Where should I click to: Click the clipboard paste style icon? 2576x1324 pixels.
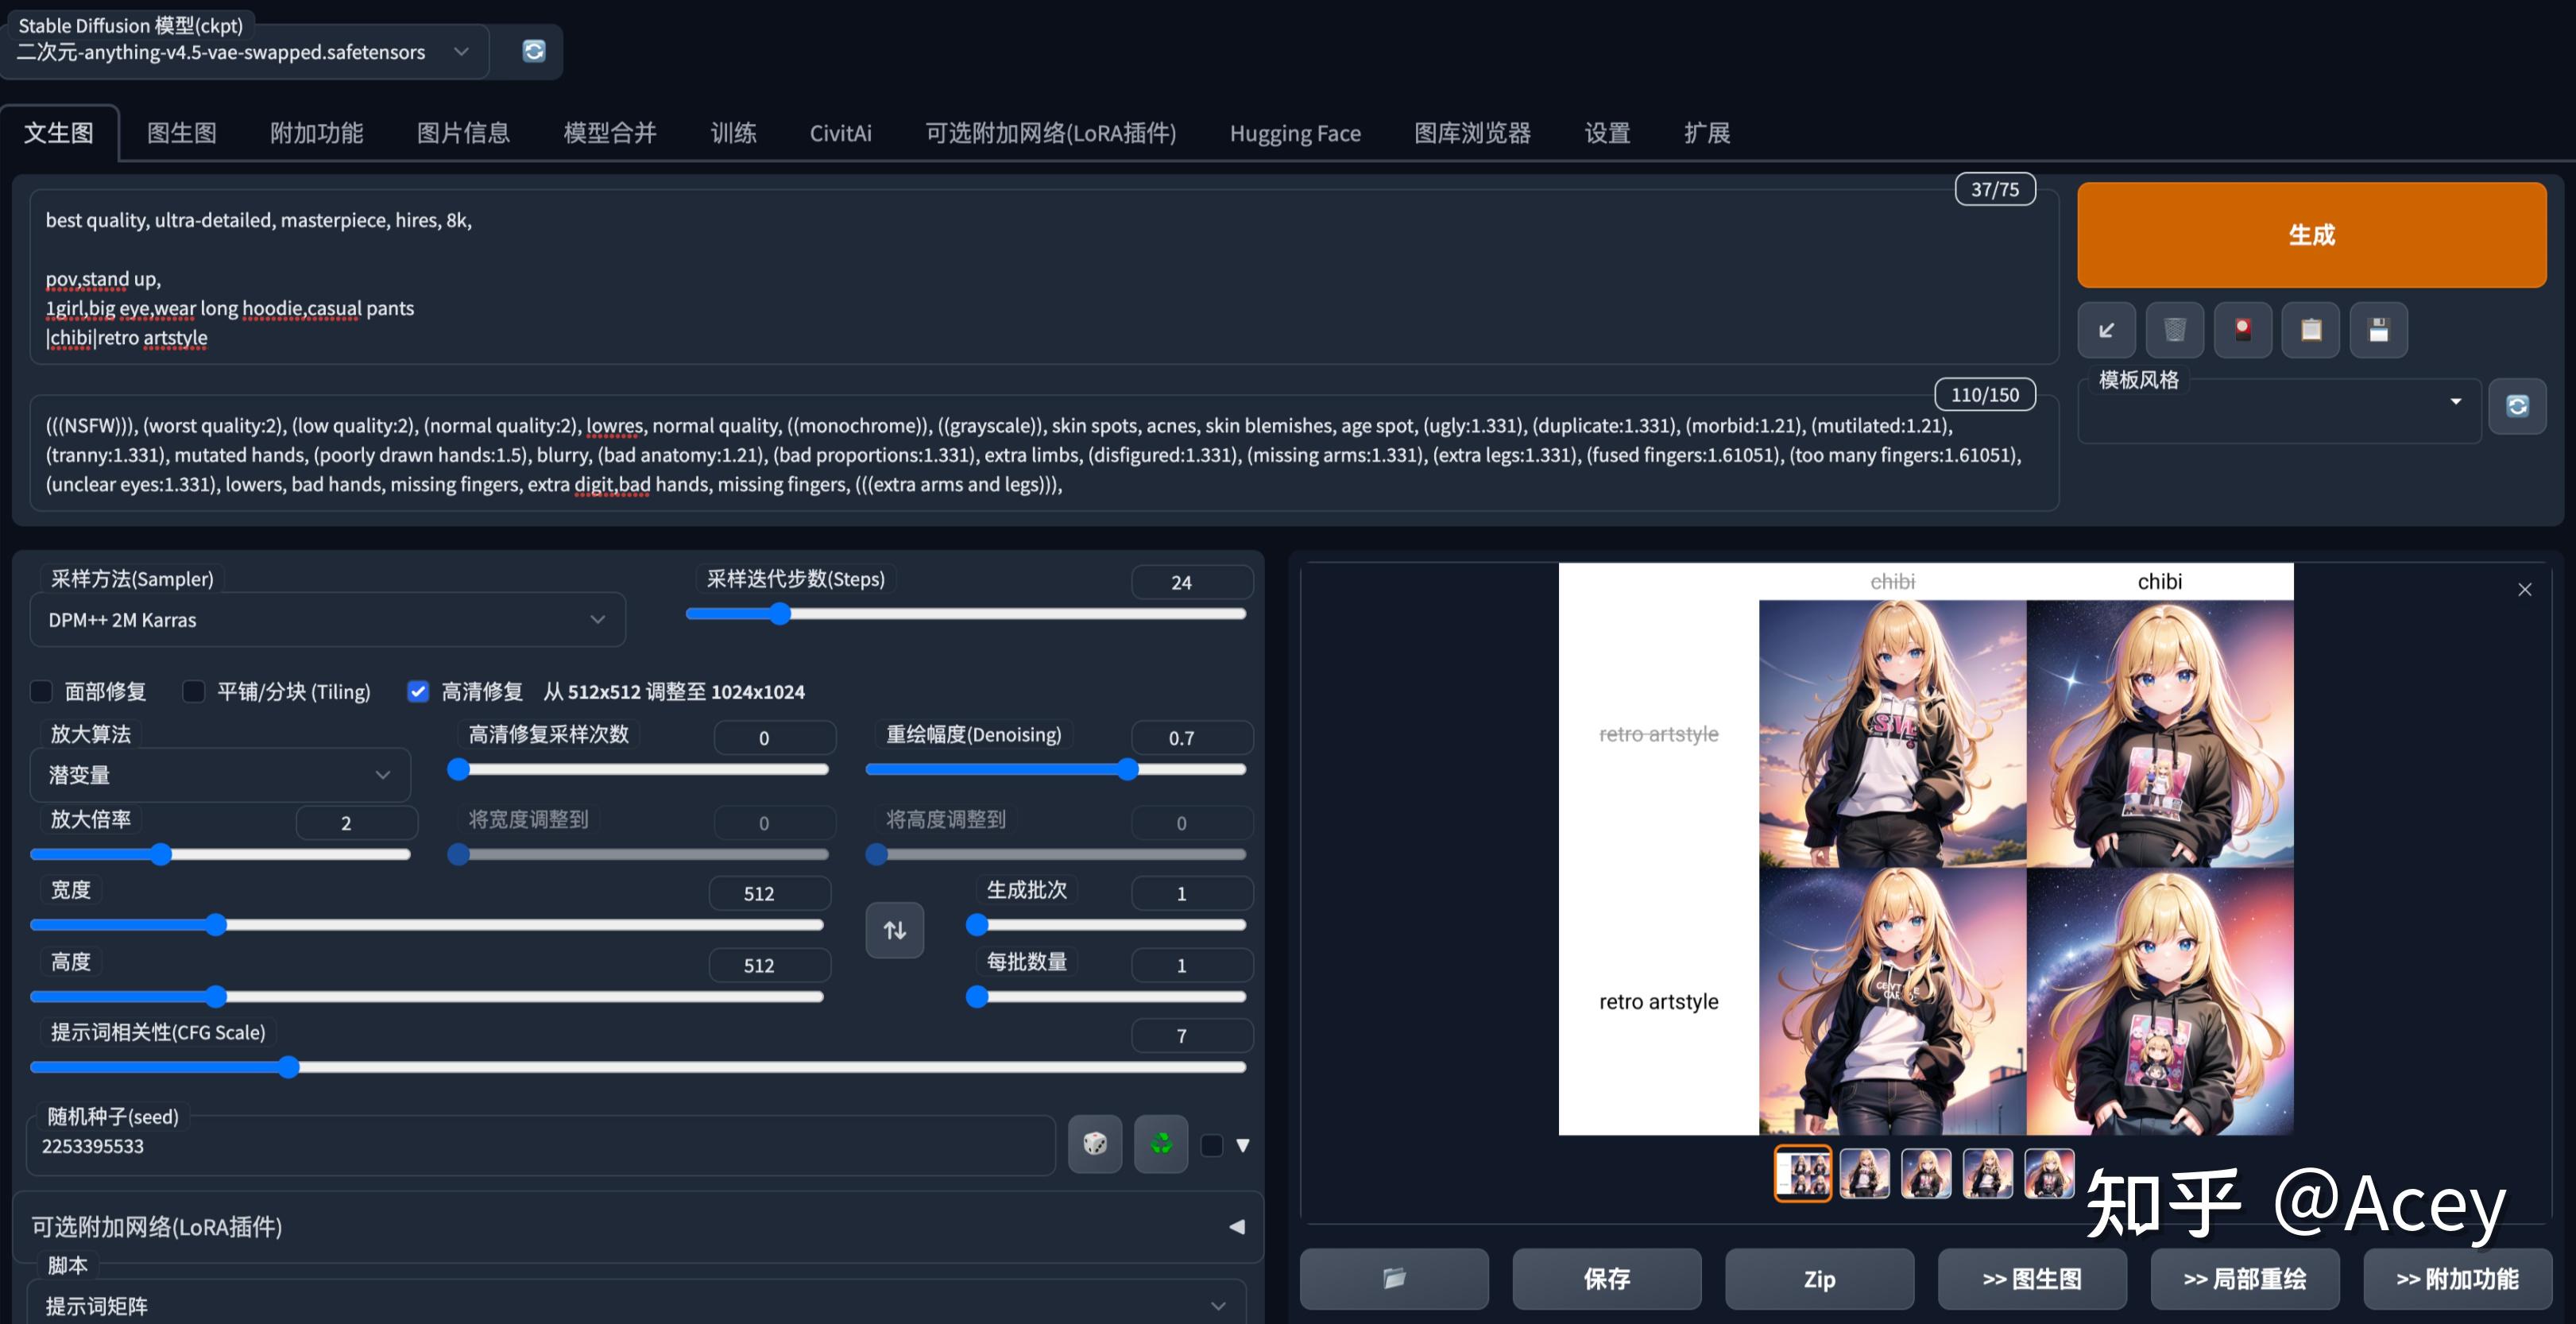[2310, 330]
